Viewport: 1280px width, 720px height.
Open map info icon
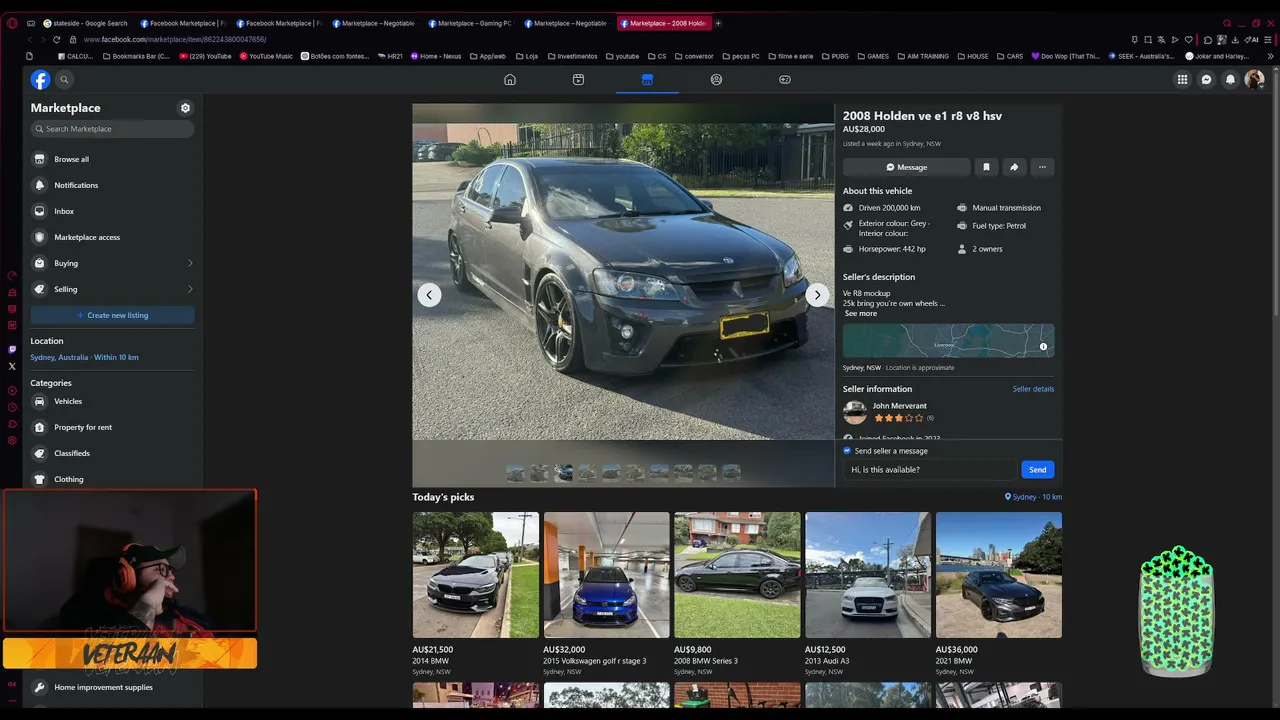tap(1043, 347)
